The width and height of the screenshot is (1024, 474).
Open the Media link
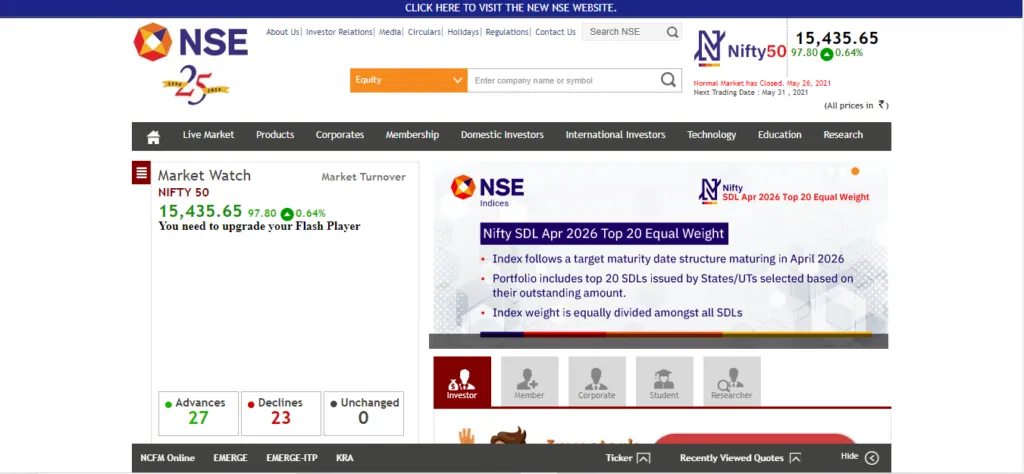(390, 32)
